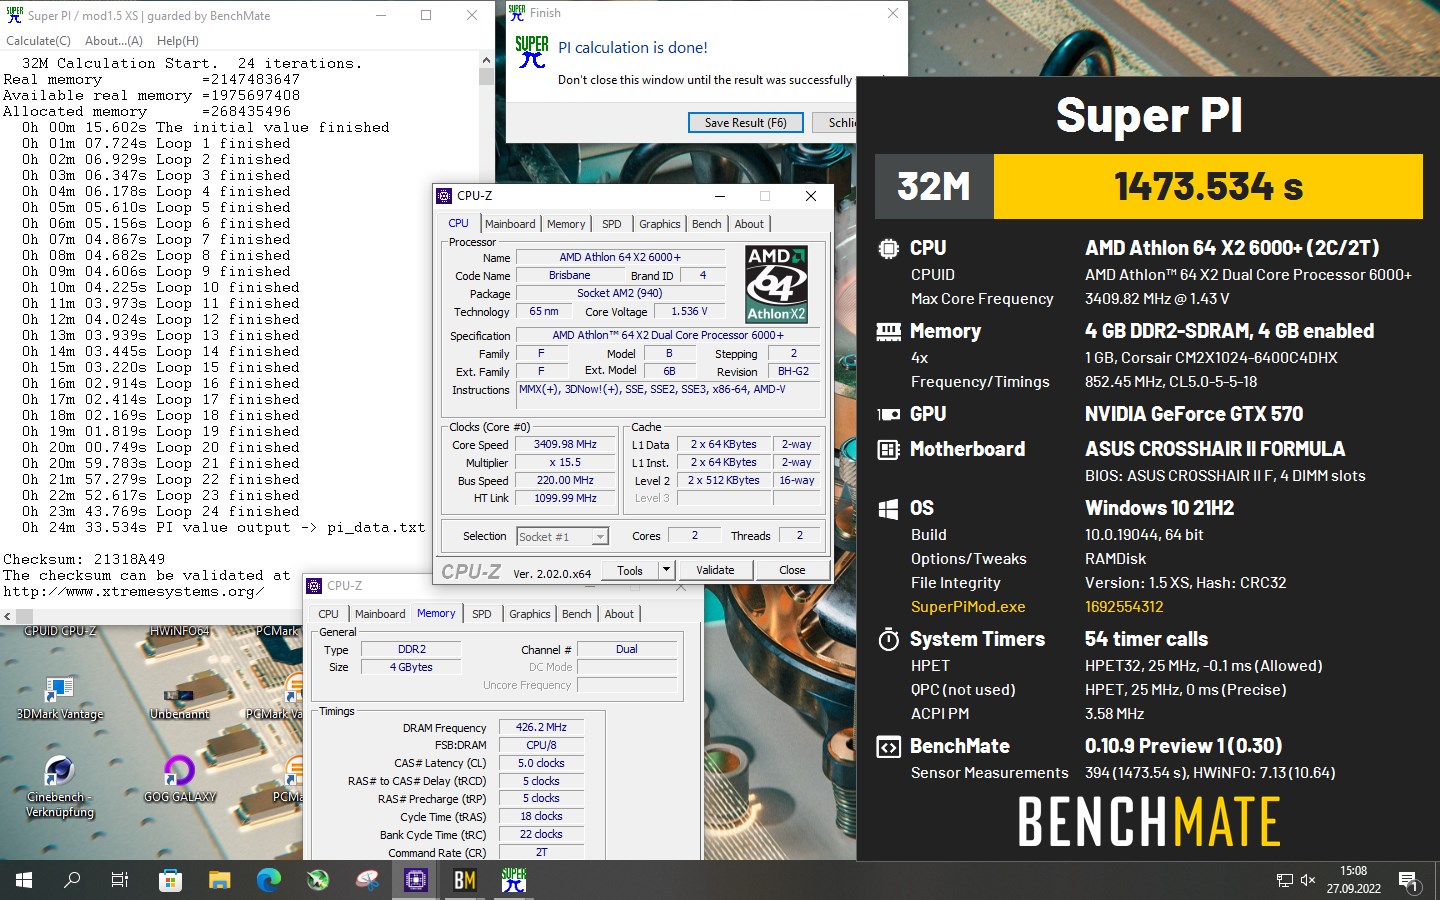This screenshot has width=1440, height=900.
Task: Switch to CPU-Z via its taskbar icon
Action: pos(416,880)
